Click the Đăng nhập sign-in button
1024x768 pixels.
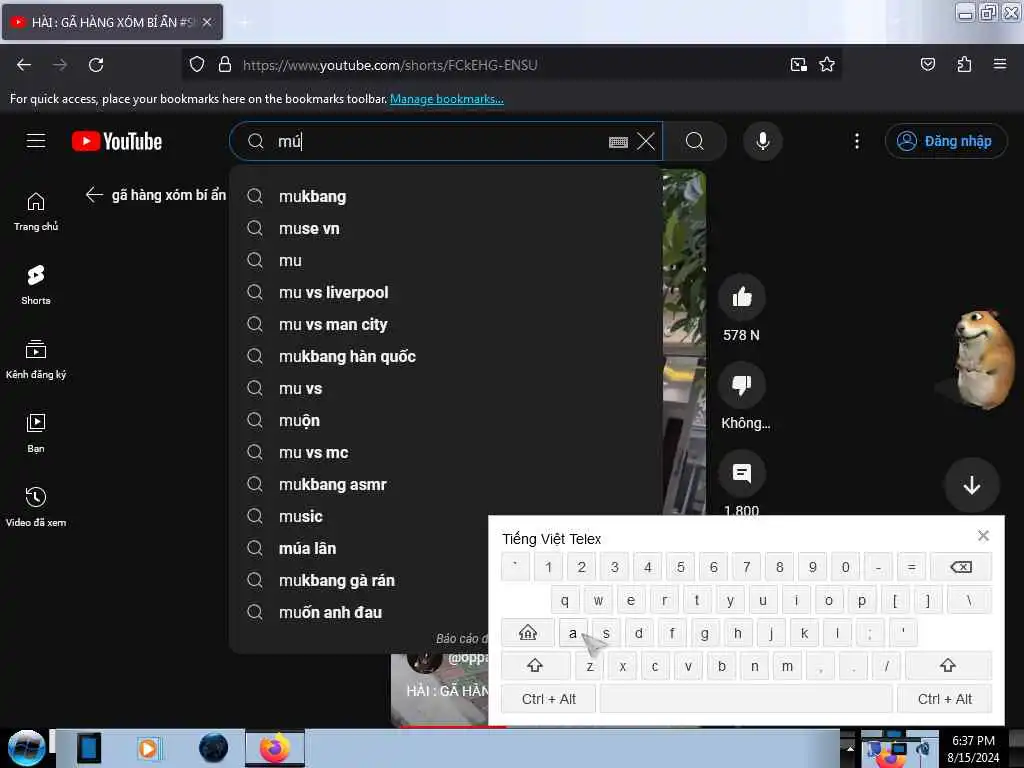pyautogui.click(x=946, y=141)
